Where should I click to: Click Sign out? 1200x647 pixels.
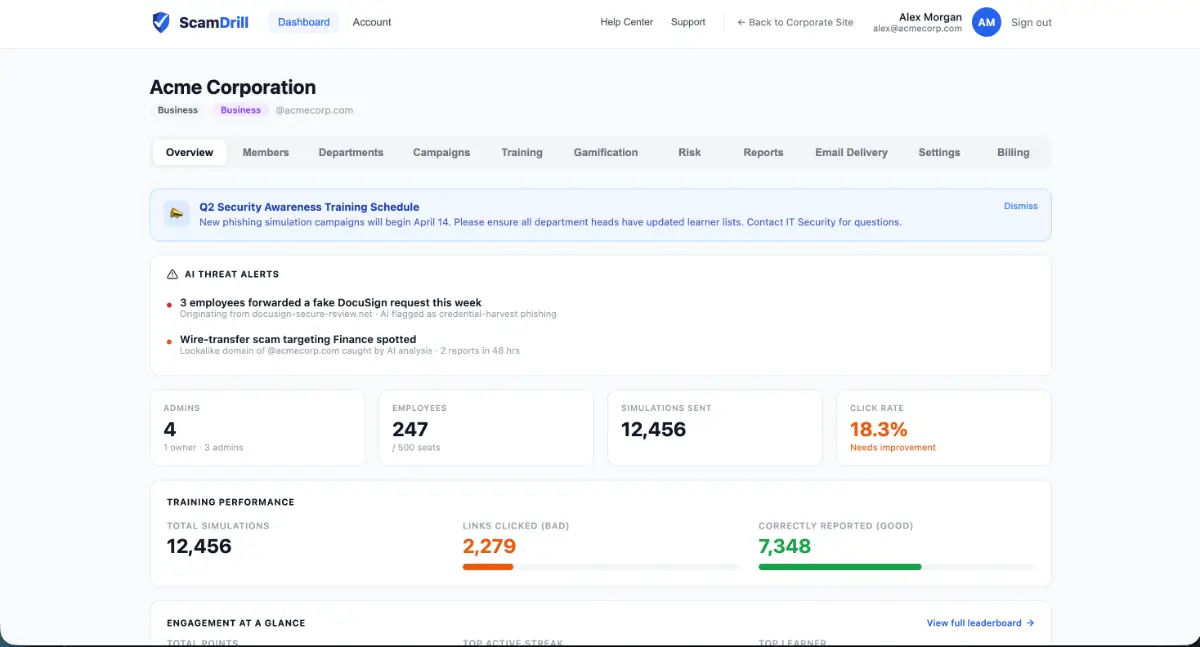(1031, 22)
